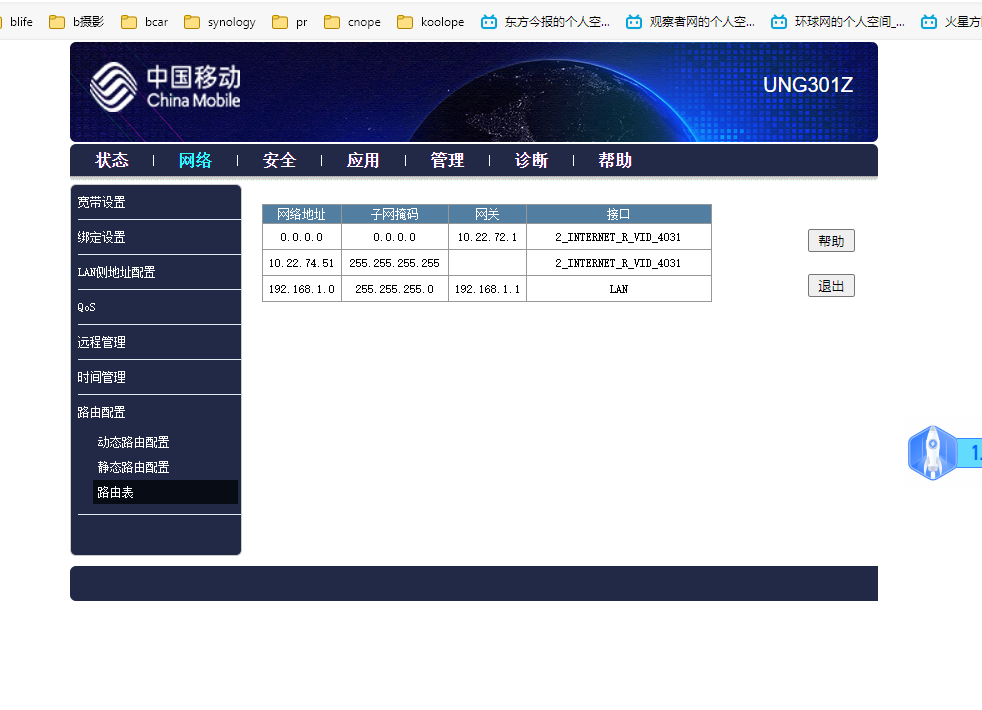Image resolution: width=982 pixels, height=710 pixels.
Task: Open the 东方今报 Bilibili space bookmark
Action: [546, 22]
